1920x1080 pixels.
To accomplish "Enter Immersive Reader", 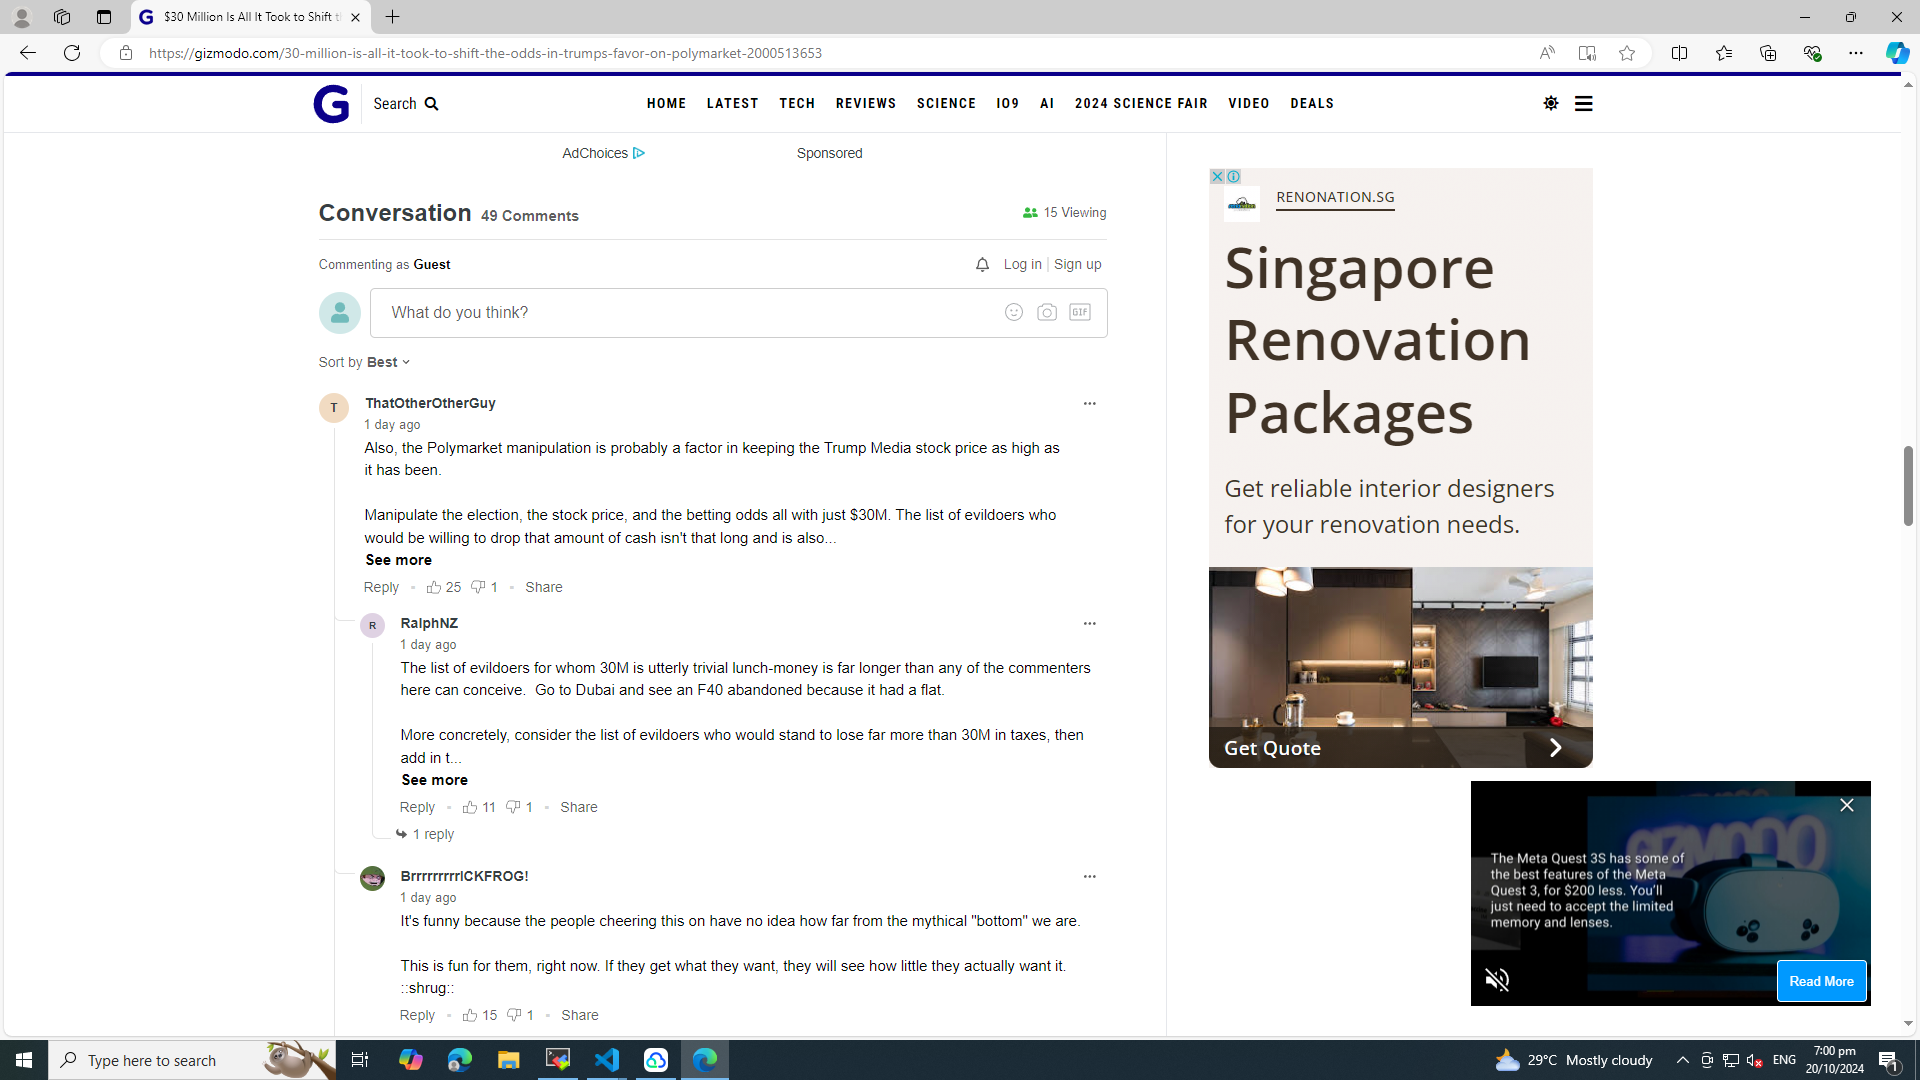I will point(1587,53).
